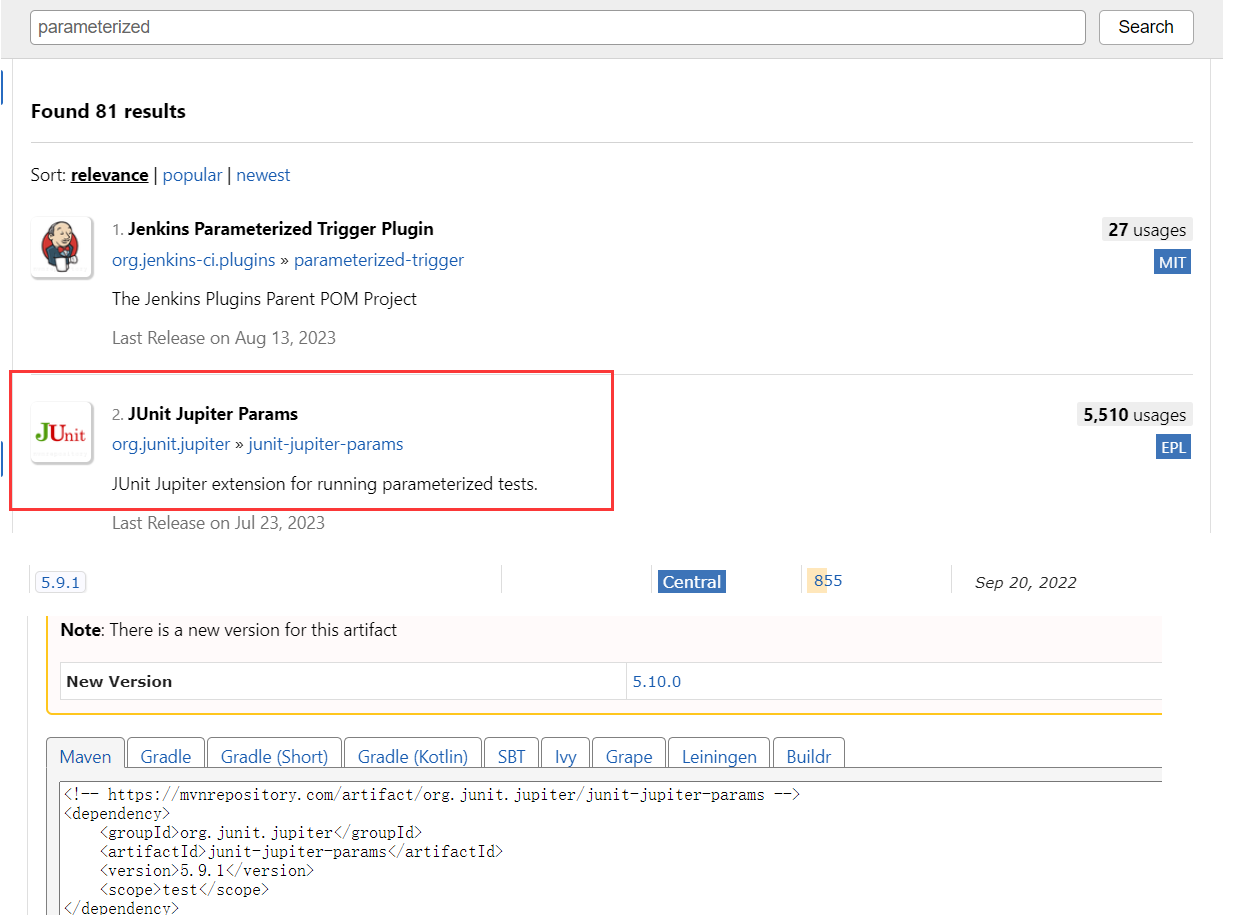The width and height of the screenshot is (1235, 915).
Task: Click the JUnit Jupiter extension description text
Action: coord(325,484)
